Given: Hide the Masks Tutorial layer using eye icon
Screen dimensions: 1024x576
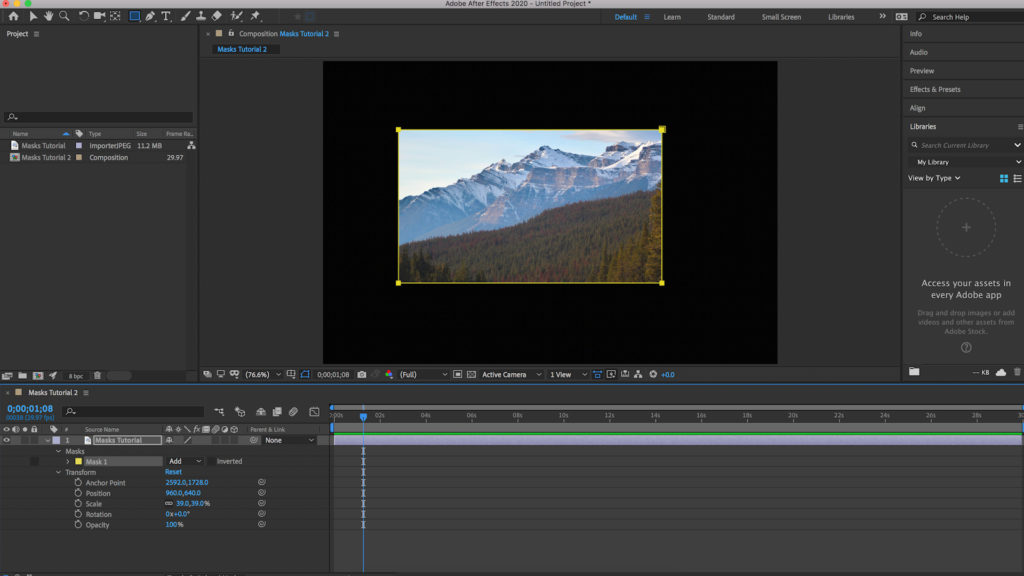Looking at the screenshot, I should (6, 440).
